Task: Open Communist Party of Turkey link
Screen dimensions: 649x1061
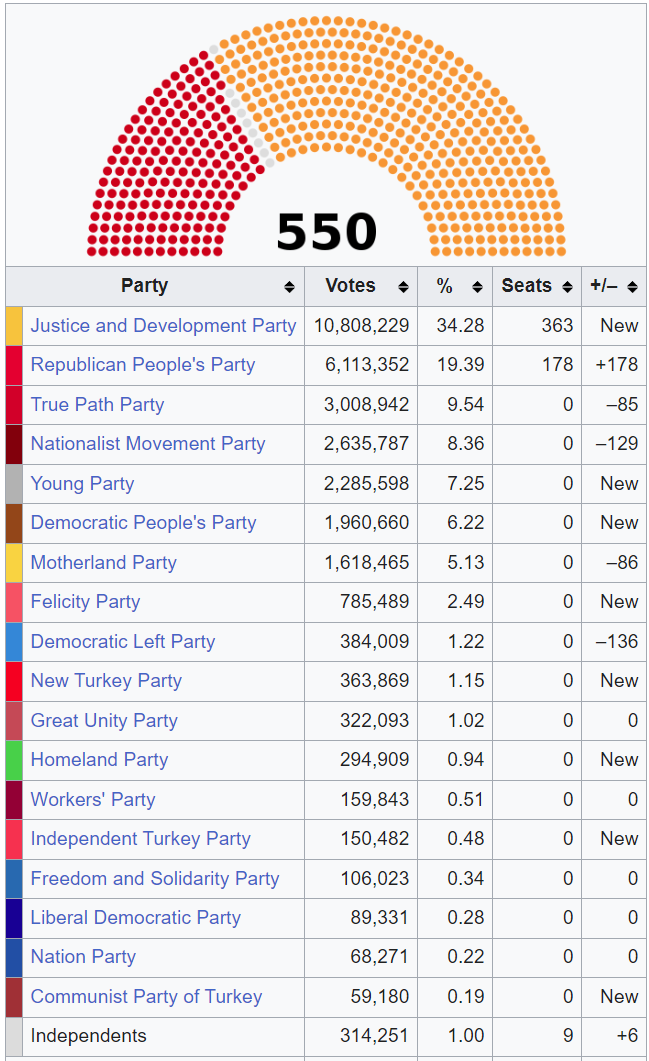Action: click(x=146, y=997)
